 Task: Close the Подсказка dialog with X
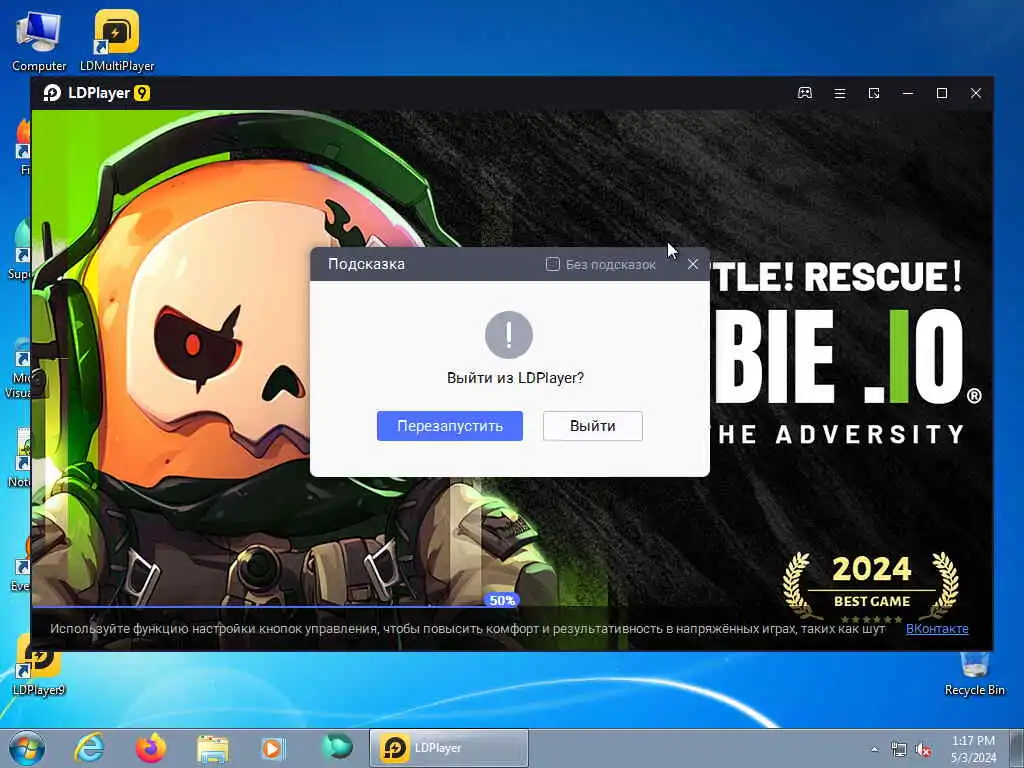tap(693, 264)
